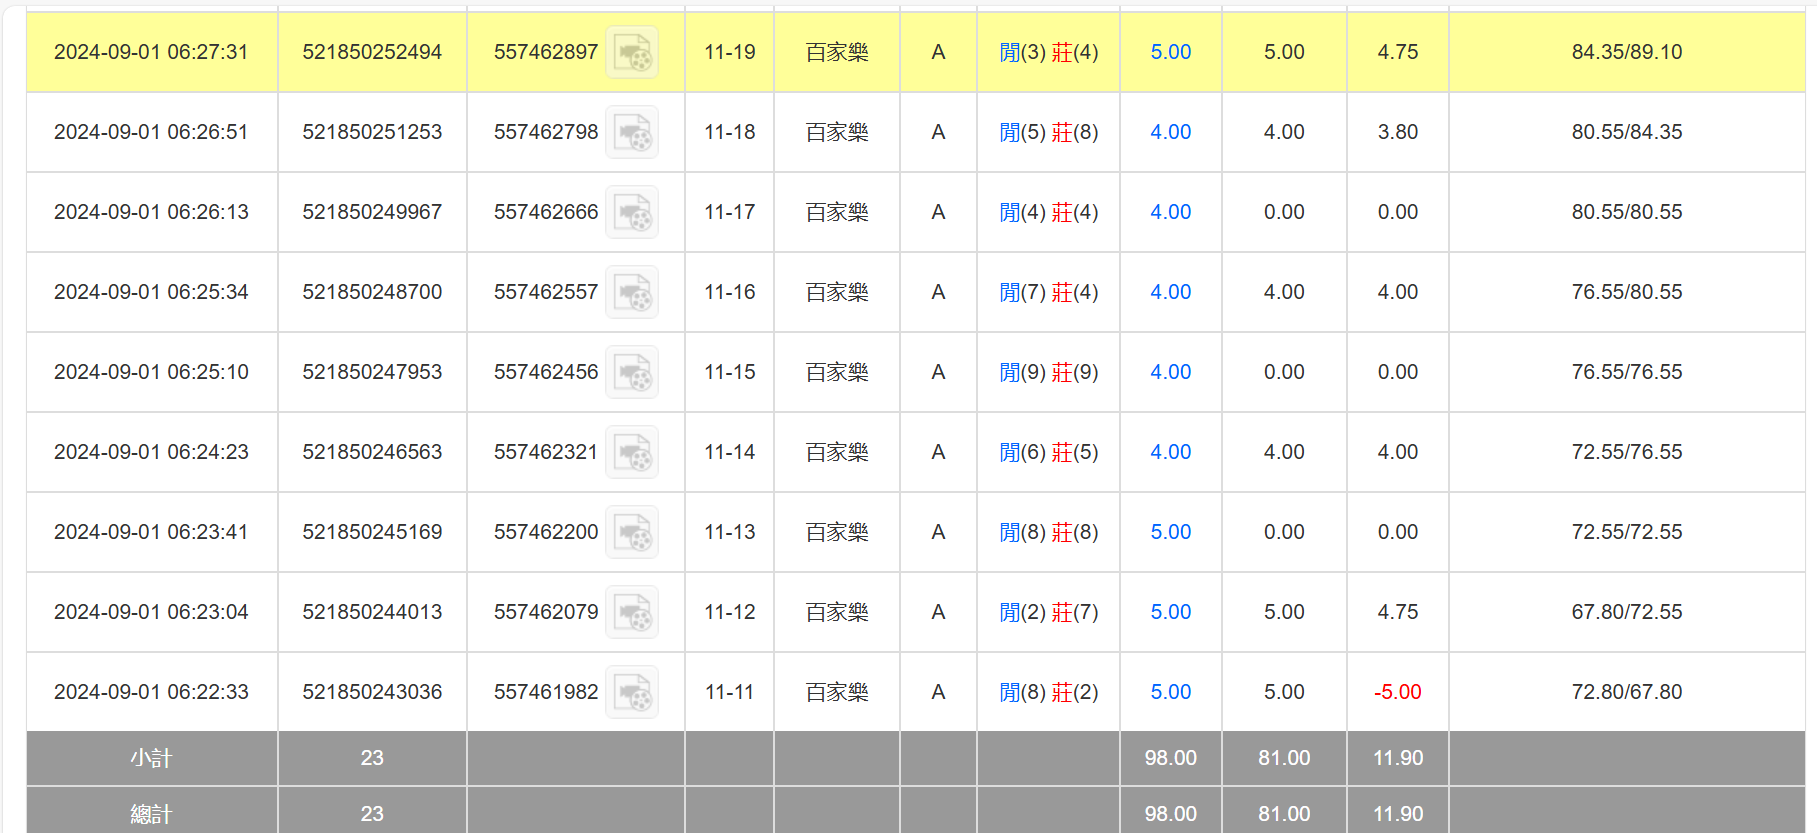Image resolution: width=1817 pixels, height=833 pixels.
Task: View replay icon beside 557462200
Action: [x=632, y=532]
